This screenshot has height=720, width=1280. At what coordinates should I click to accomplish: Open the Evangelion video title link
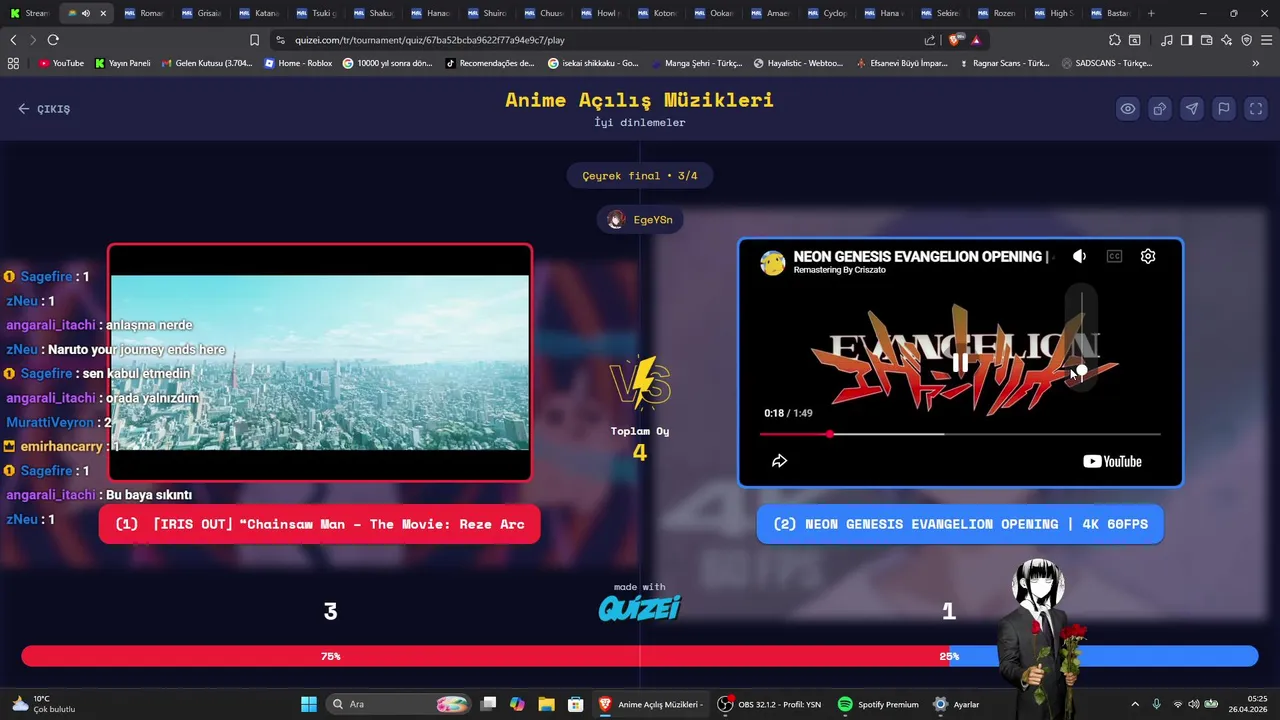(918, 256)
